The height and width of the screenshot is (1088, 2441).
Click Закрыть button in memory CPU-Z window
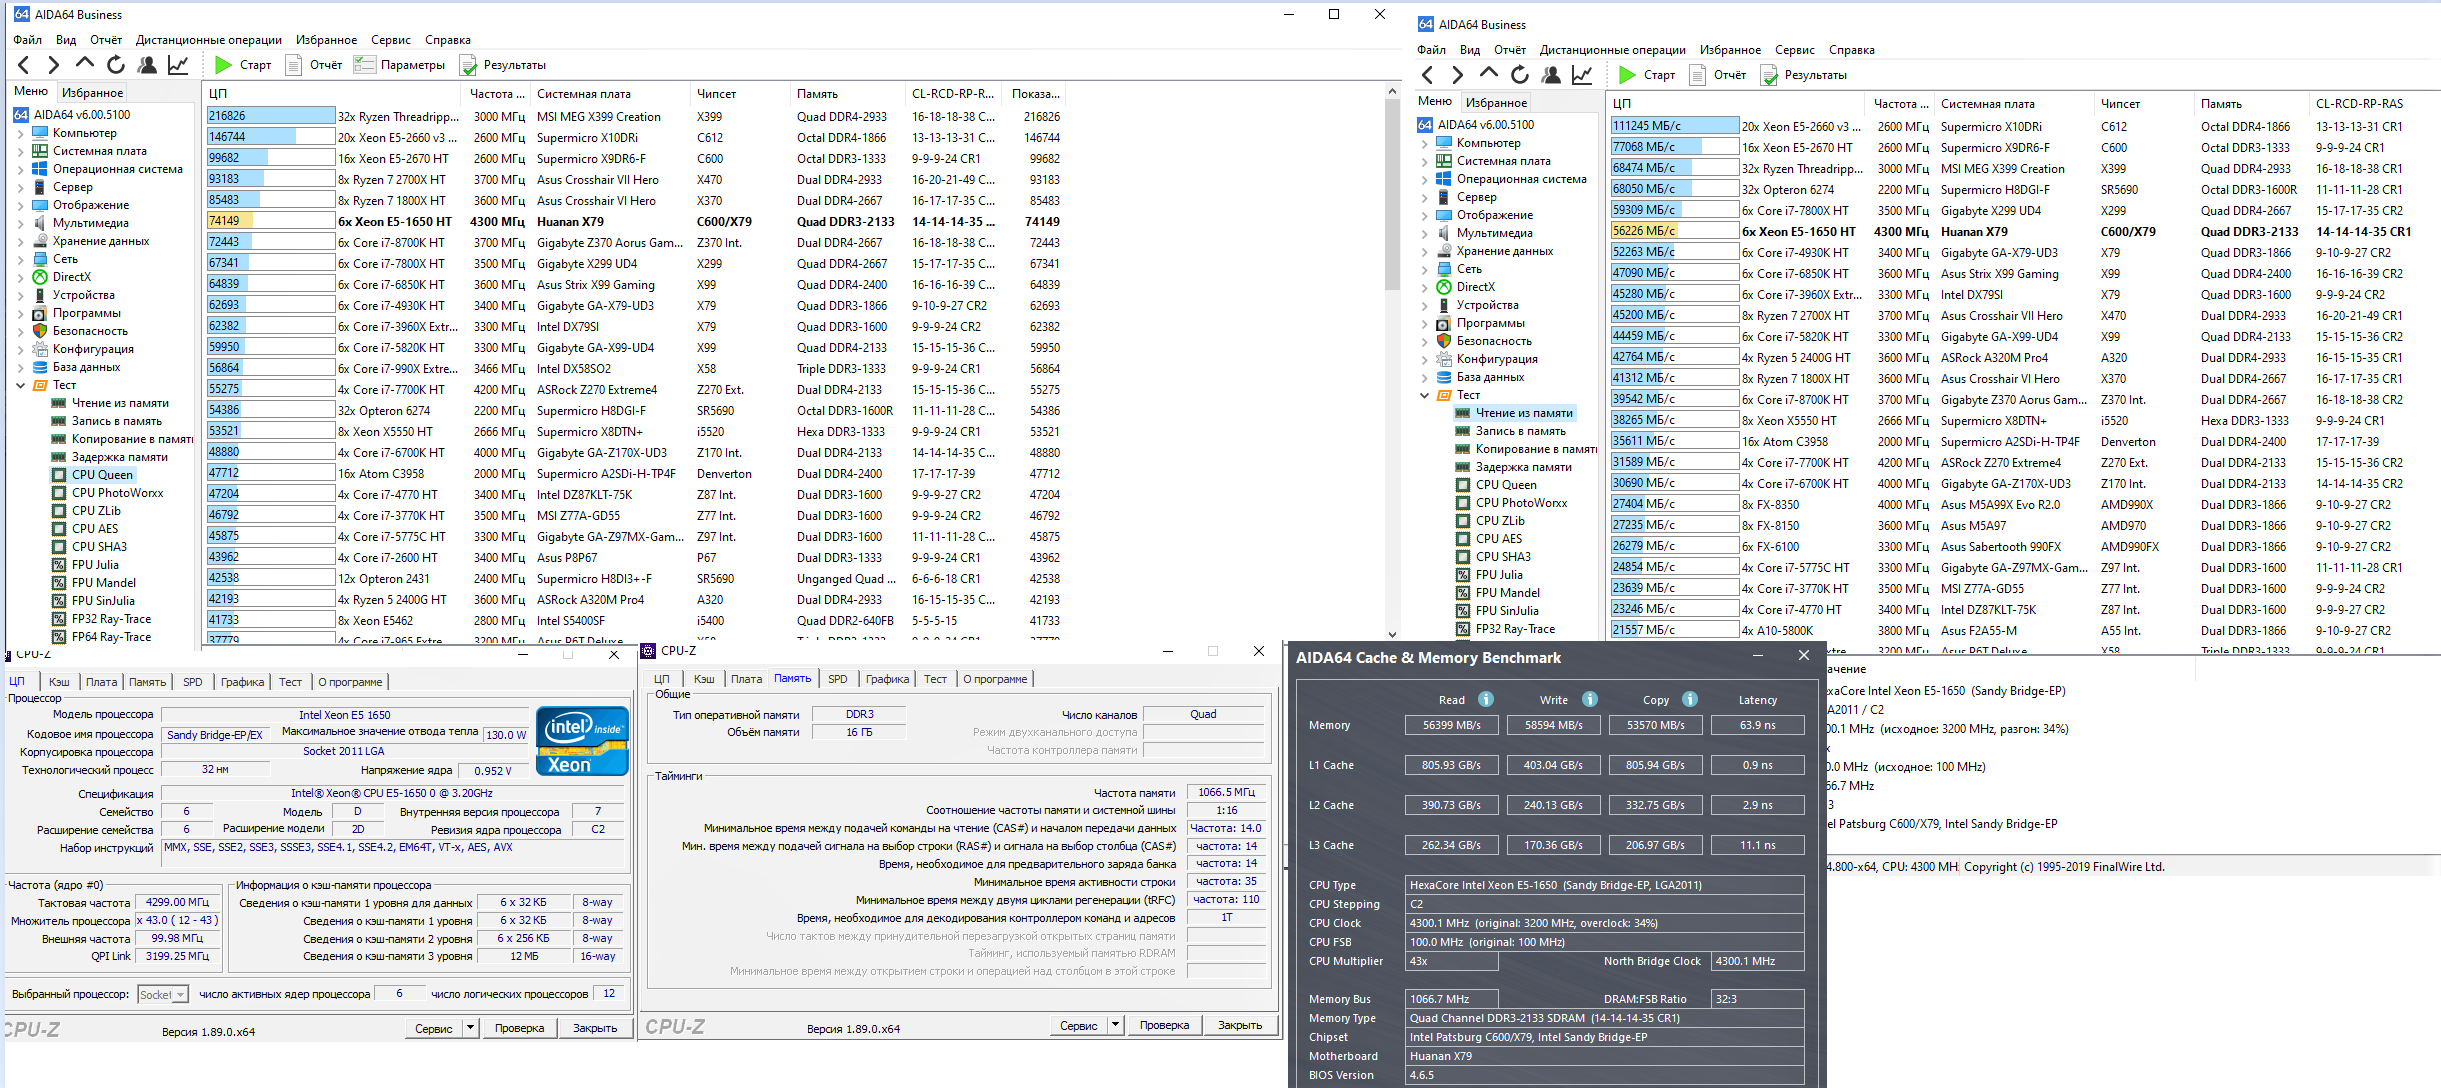point(1240,1025)
